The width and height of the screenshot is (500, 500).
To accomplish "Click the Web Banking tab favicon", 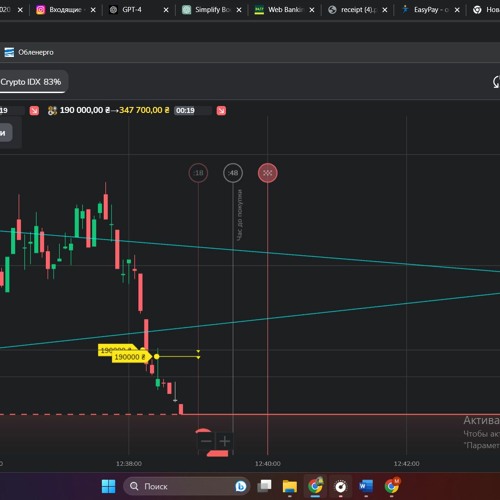I will pos(259,10).
